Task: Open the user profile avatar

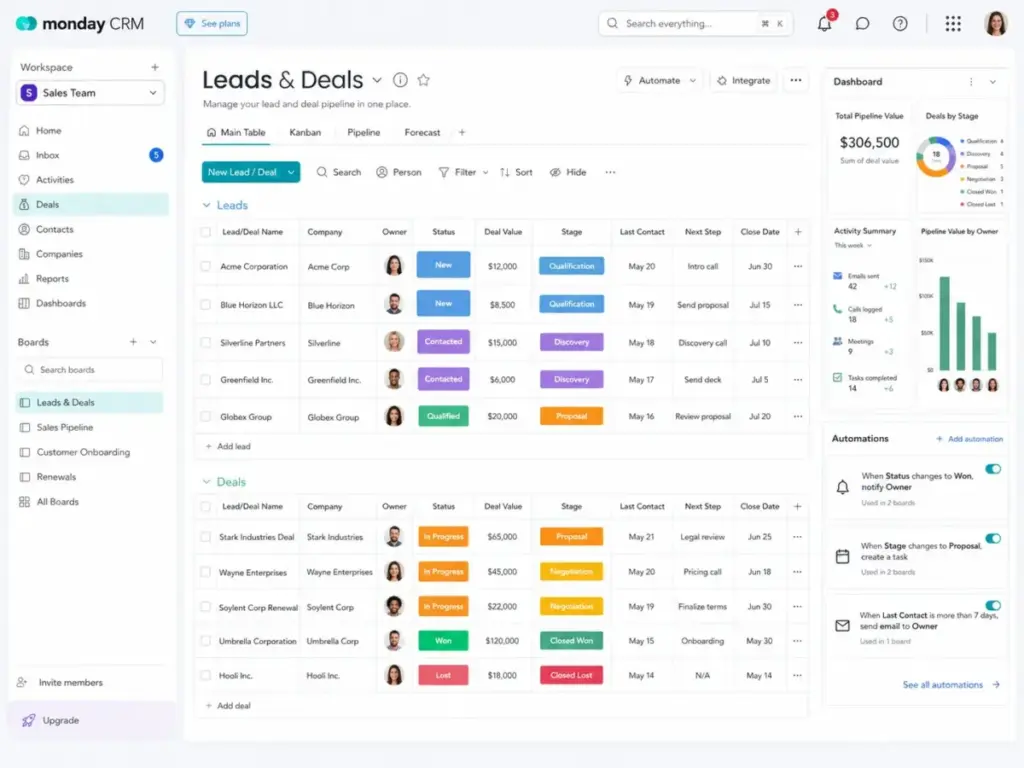Action: coord(995,24)
